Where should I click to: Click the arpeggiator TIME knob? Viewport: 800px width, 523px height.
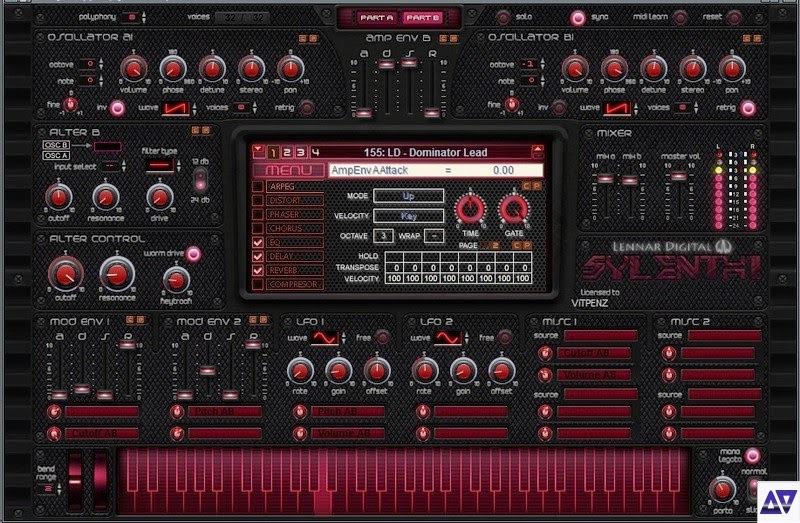(x=470, y=210)
